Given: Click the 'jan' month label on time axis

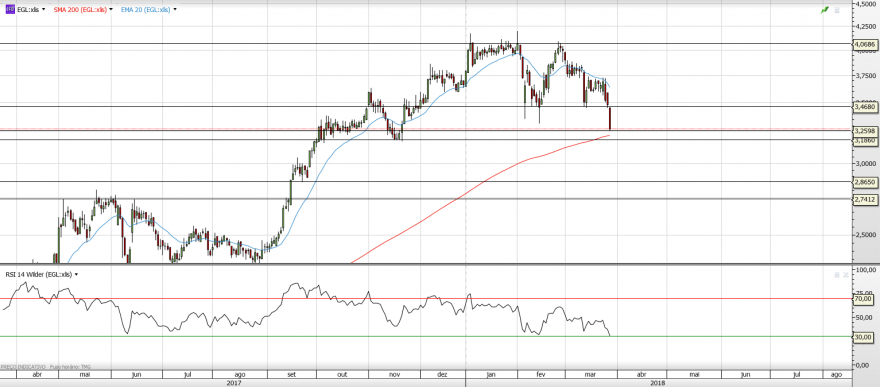Looking at the screenshot, I should (491, 374).
